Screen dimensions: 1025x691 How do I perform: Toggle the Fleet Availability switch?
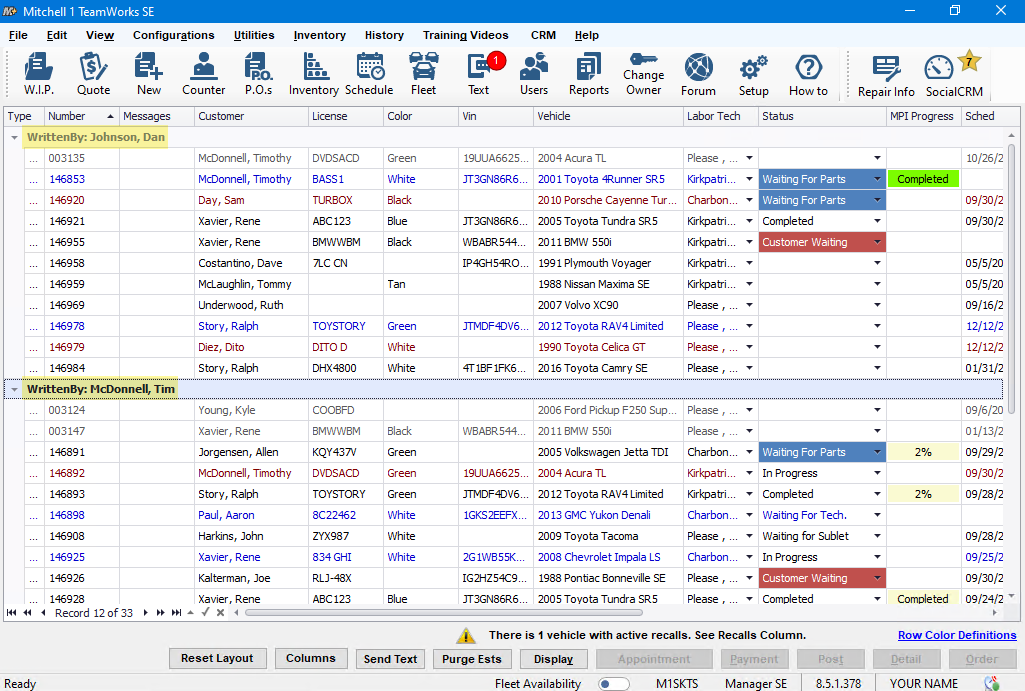[613, 684]
